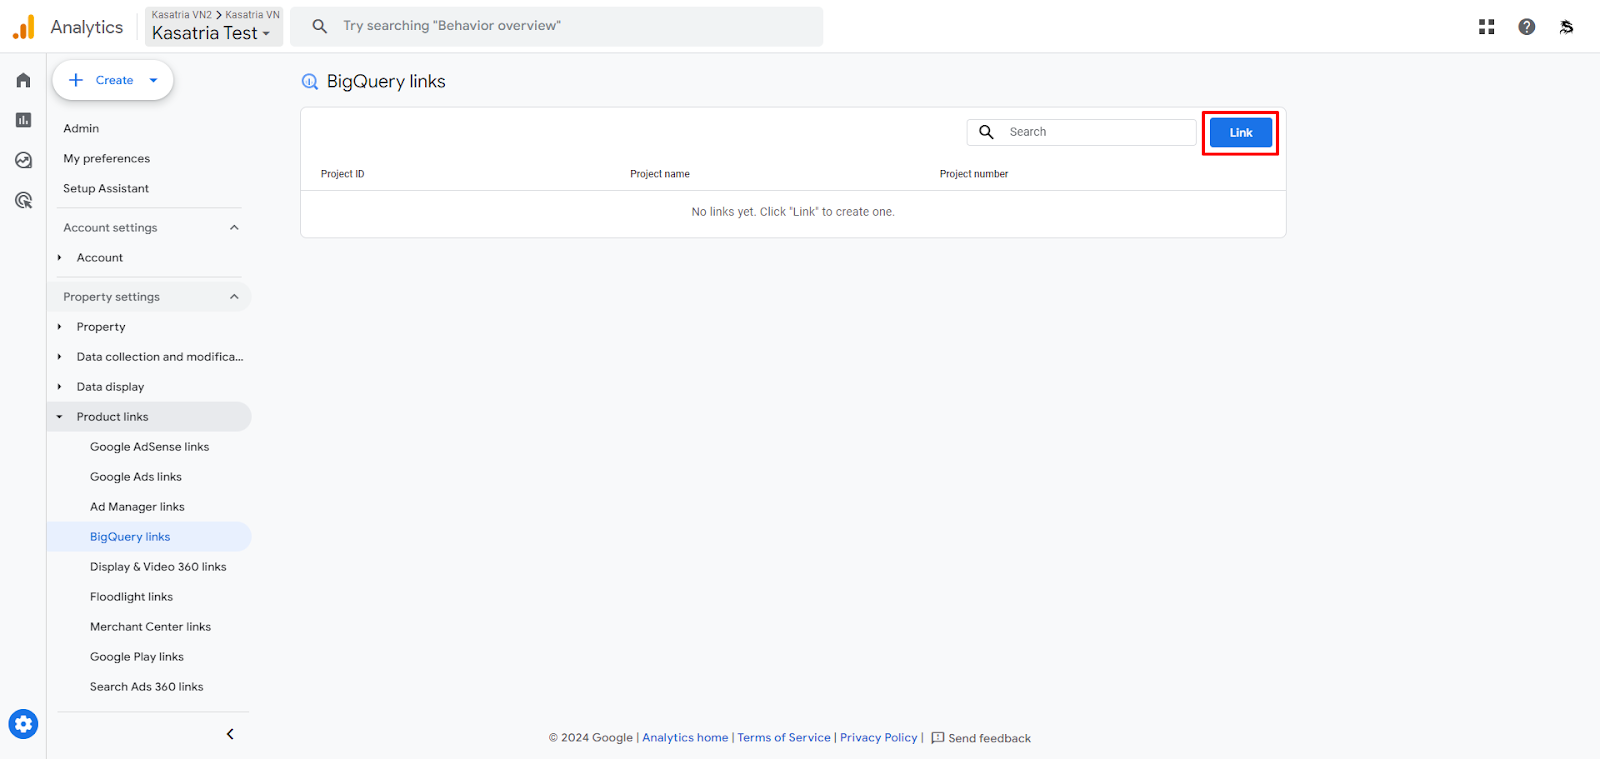Select BigQuery links in sidebar

click(149, 537)
